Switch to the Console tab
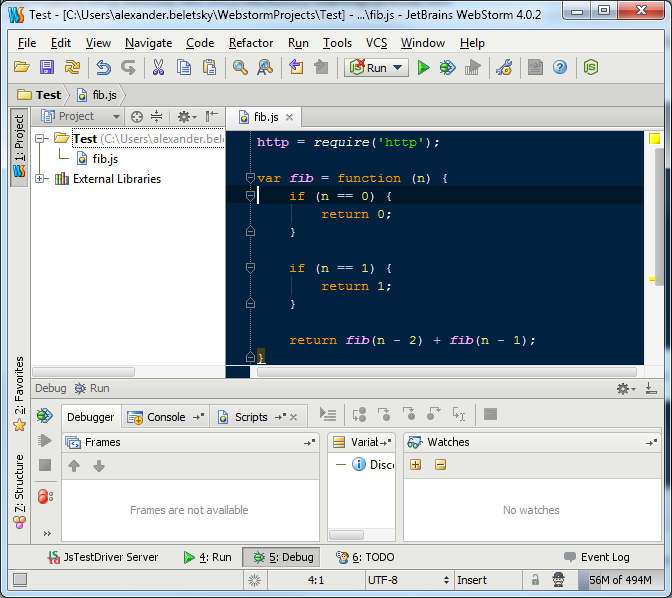The image size is (672, 598). (166, 417)
